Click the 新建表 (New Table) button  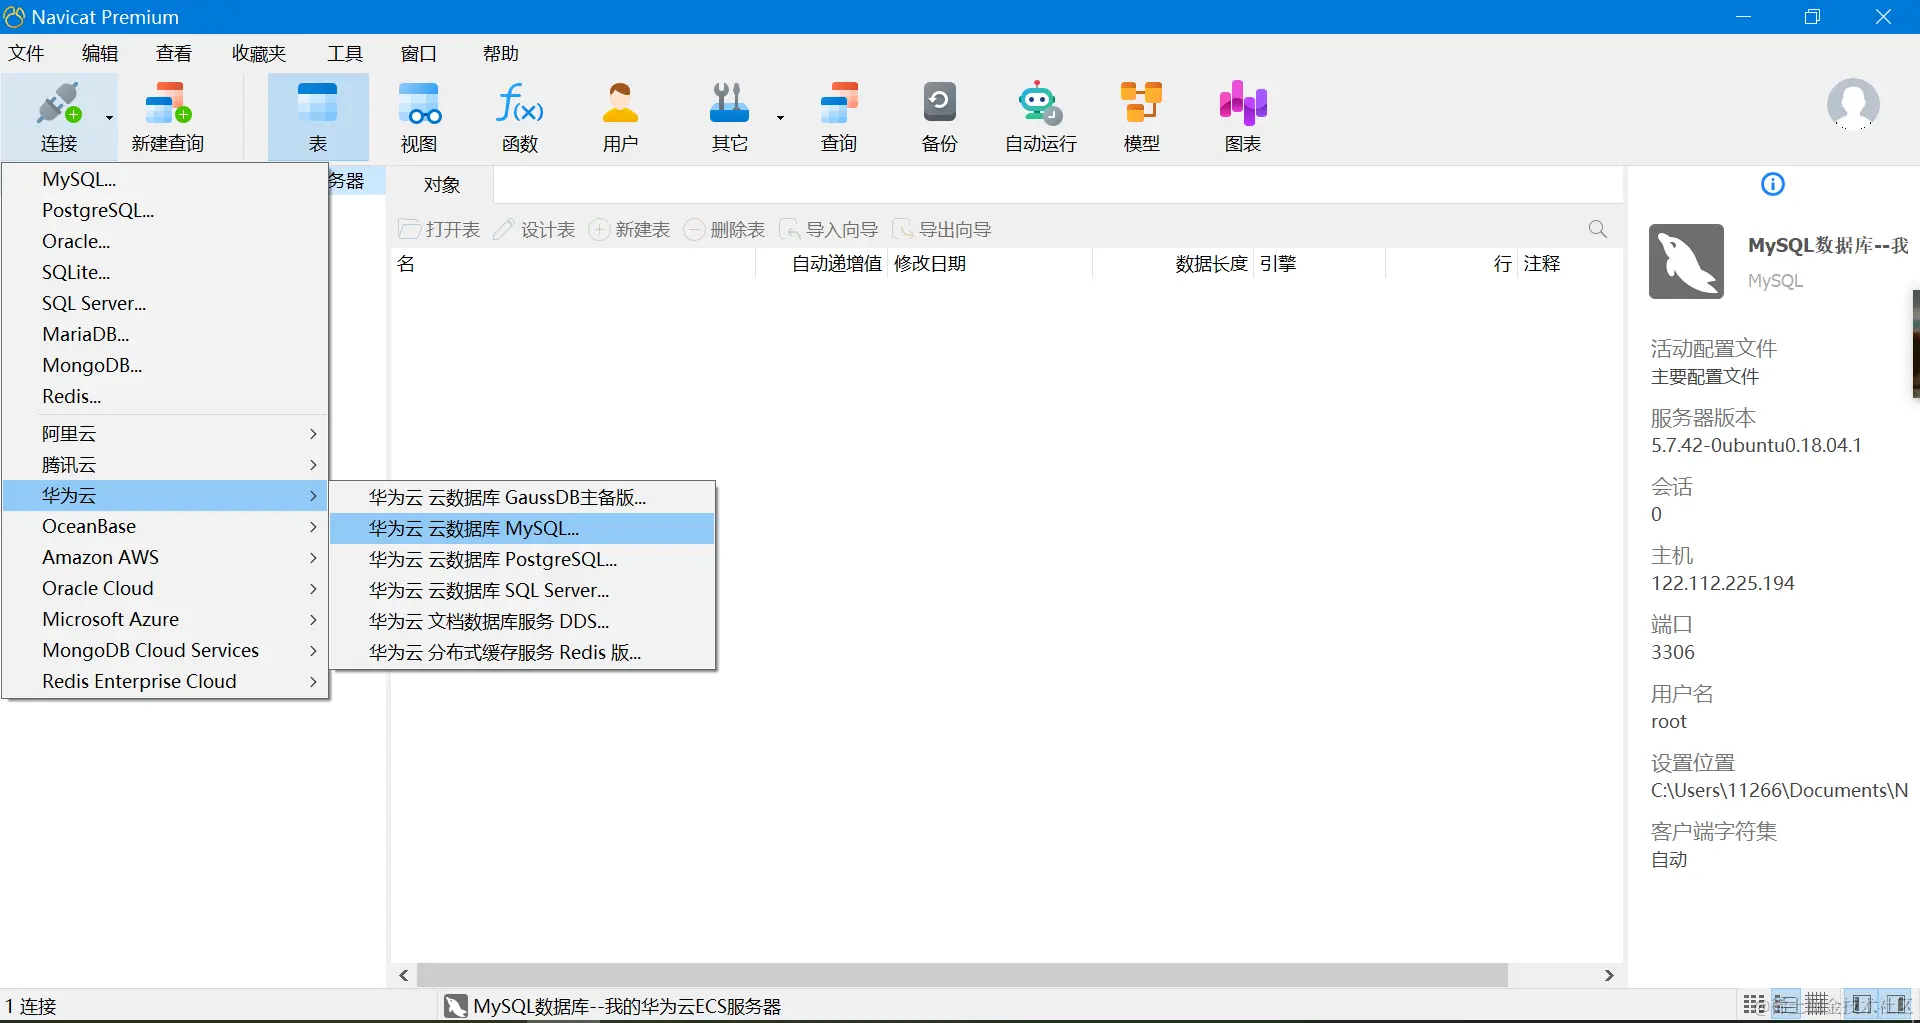(x=629, y=228)
